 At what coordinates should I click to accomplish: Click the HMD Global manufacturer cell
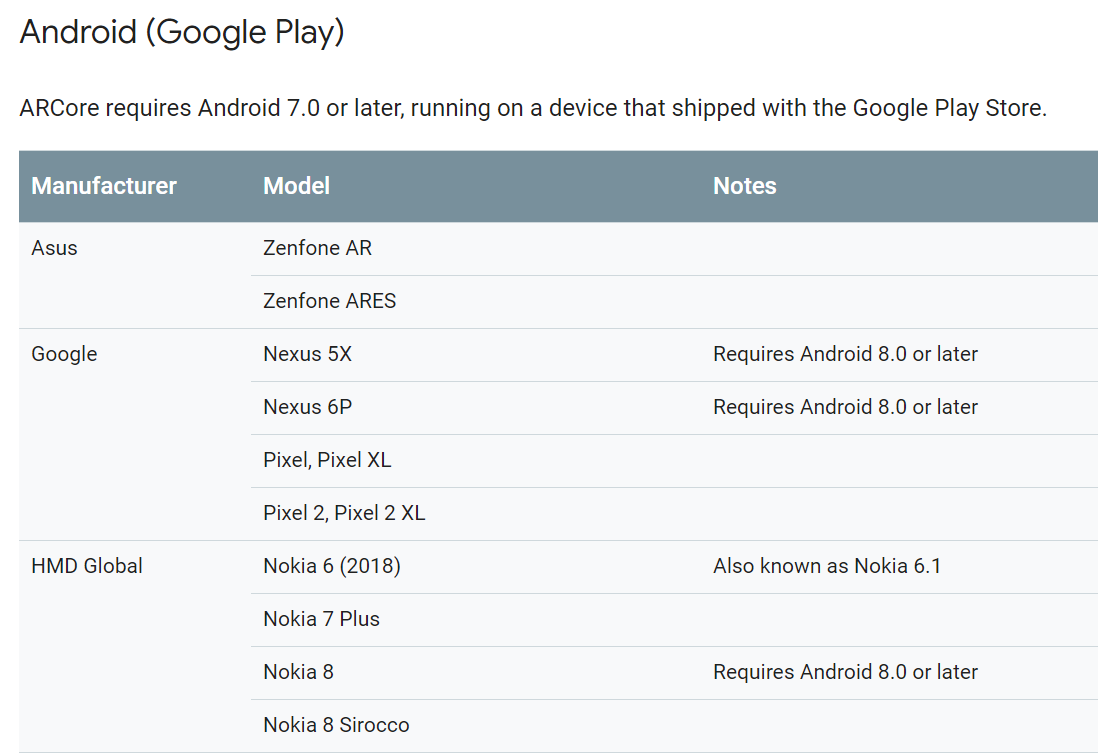(87, 566)
